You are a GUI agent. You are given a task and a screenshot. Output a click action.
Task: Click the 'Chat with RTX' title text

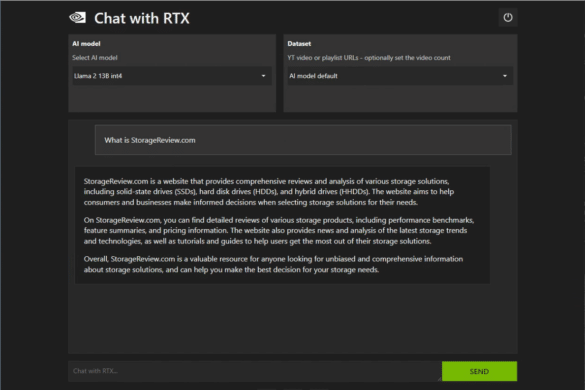(142, 18)
